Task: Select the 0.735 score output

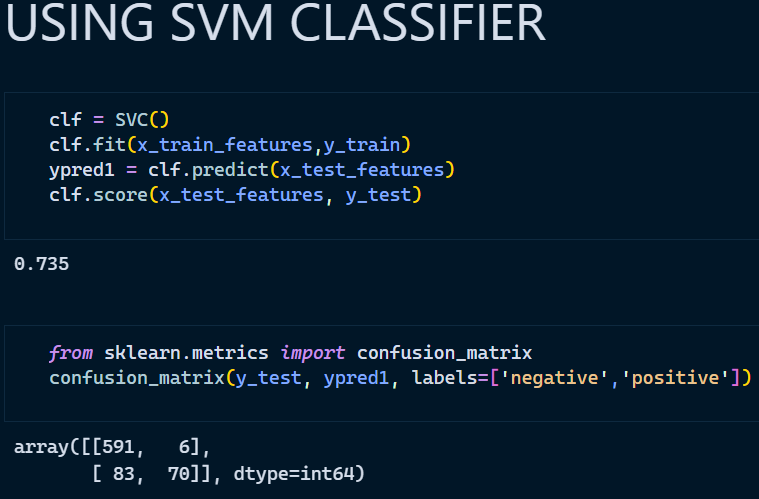Action: pos(42,264)
